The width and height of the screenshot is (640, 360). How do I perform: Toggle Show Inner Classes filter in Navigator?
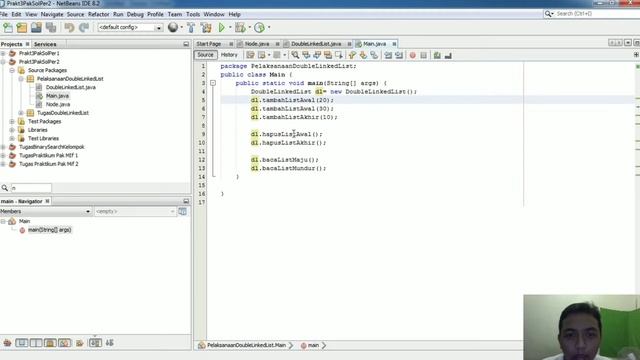(64, 343)
